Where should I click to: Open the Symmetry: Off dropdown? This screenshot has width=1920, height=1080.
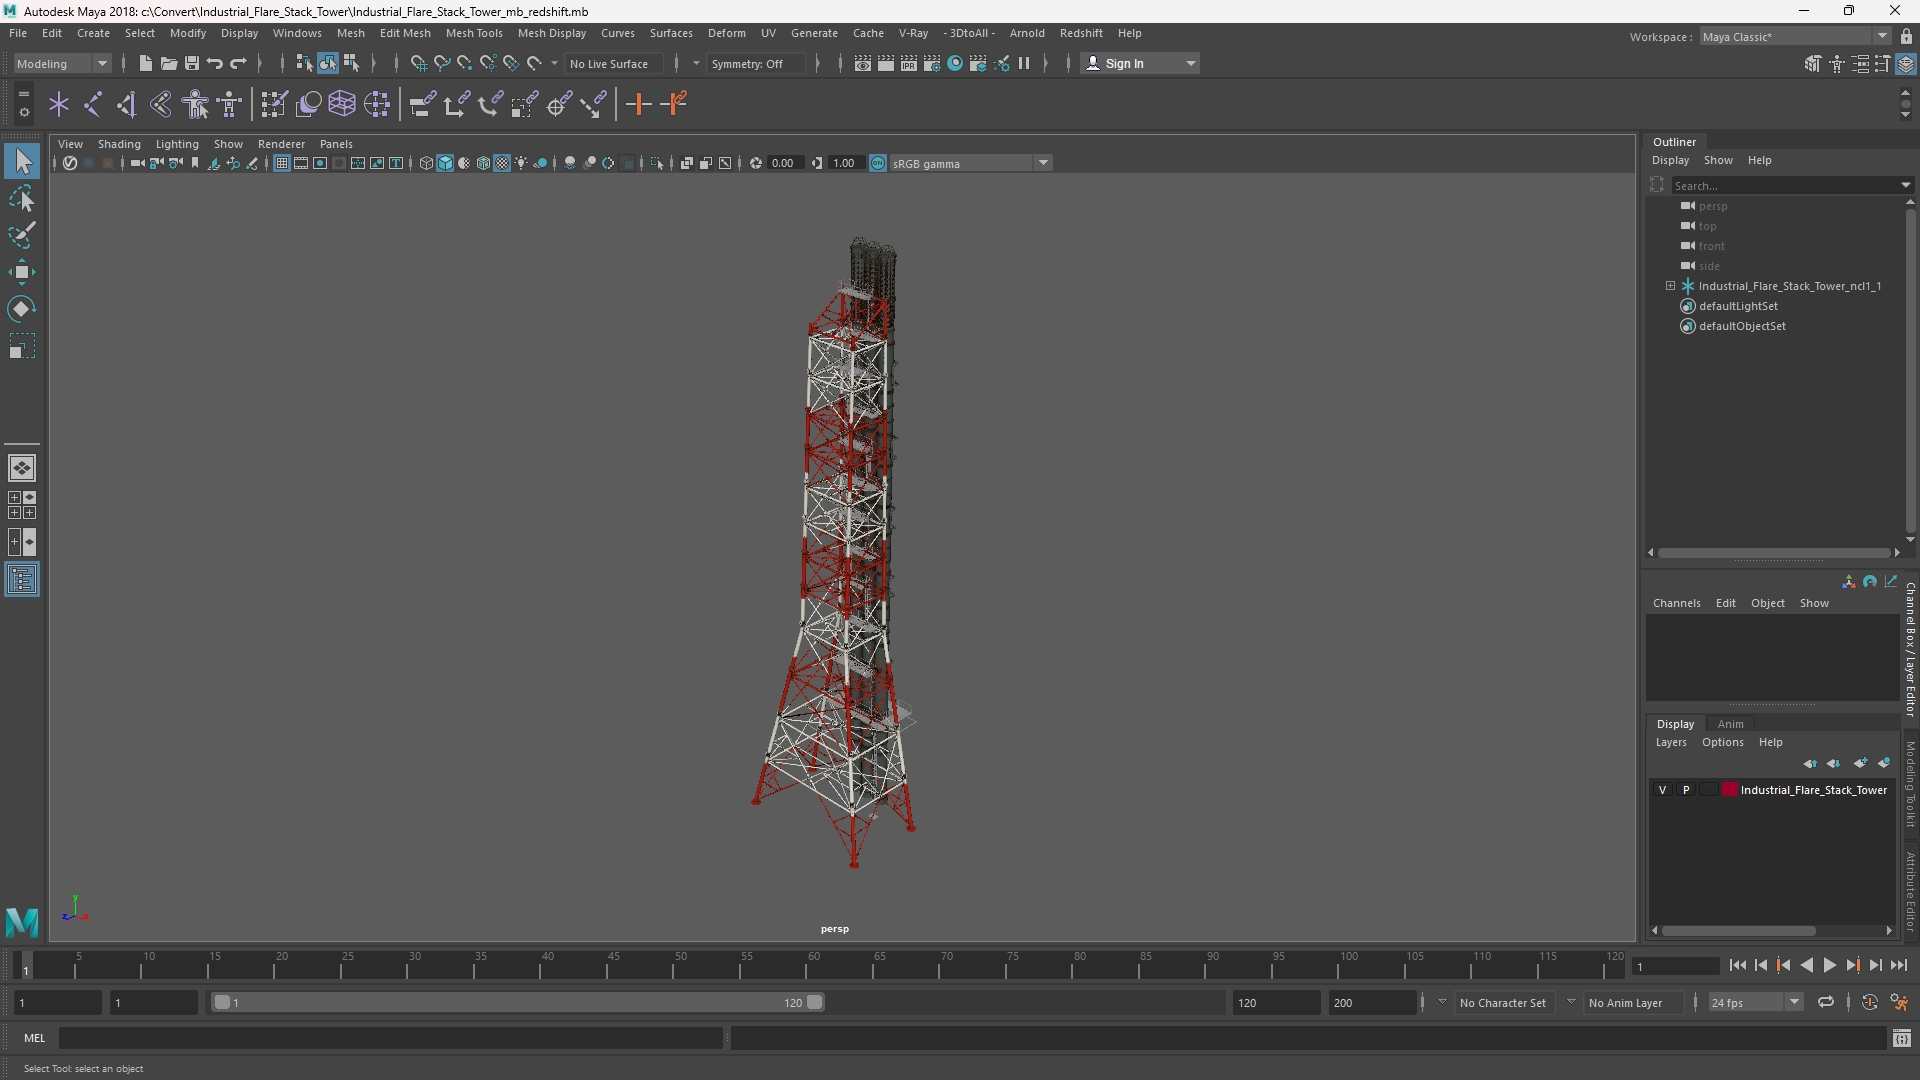pos(756,63)
